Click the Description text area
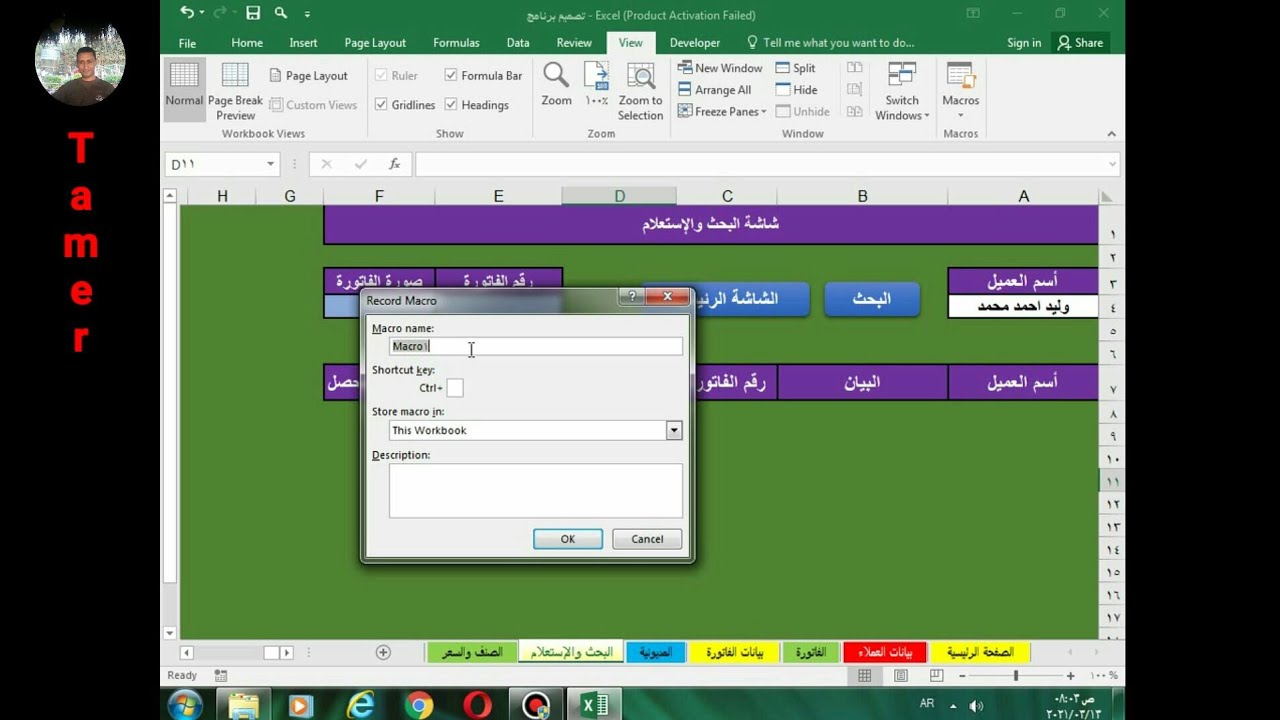The height and width of the screenshot is (720, 1280). [x=536, y=490]
